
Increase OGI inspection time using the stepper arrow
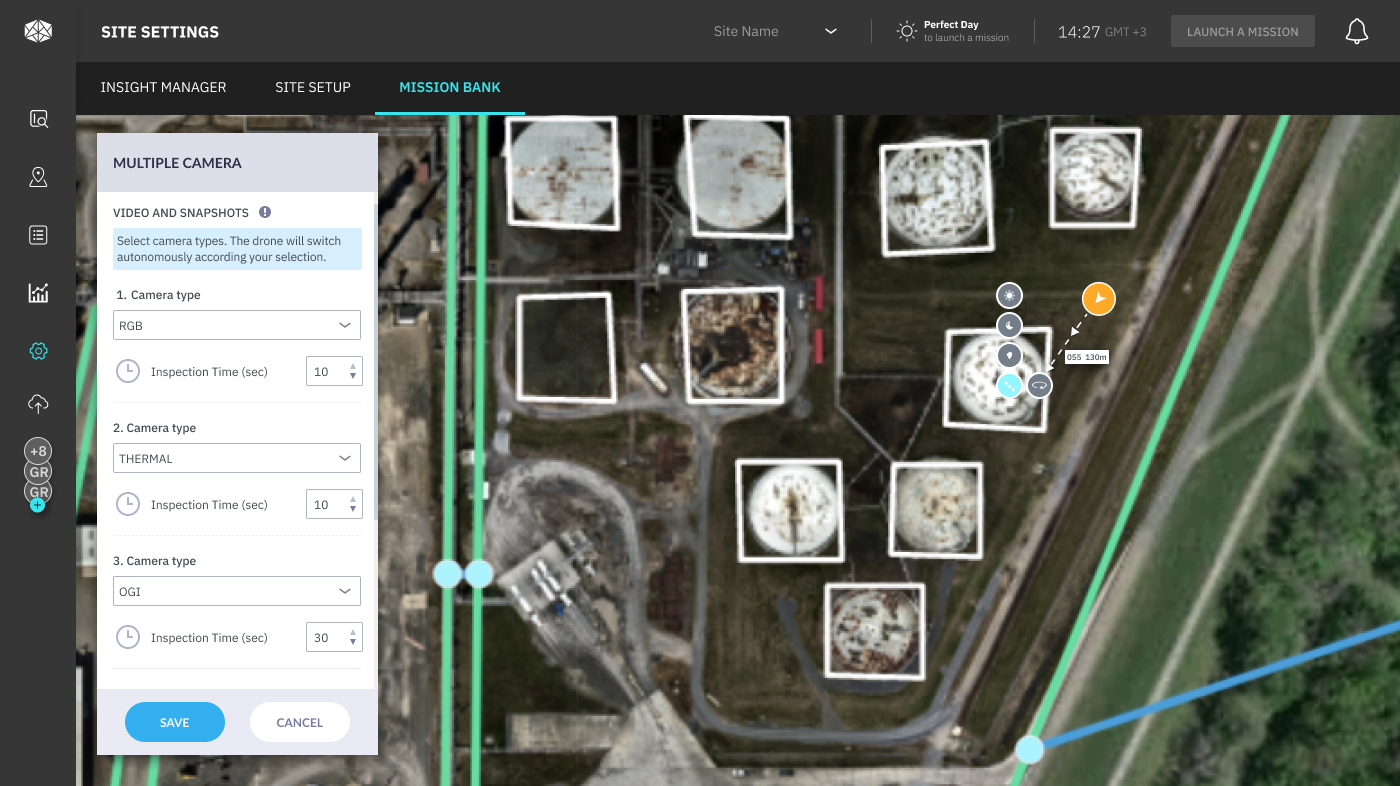tap(353, 631)
